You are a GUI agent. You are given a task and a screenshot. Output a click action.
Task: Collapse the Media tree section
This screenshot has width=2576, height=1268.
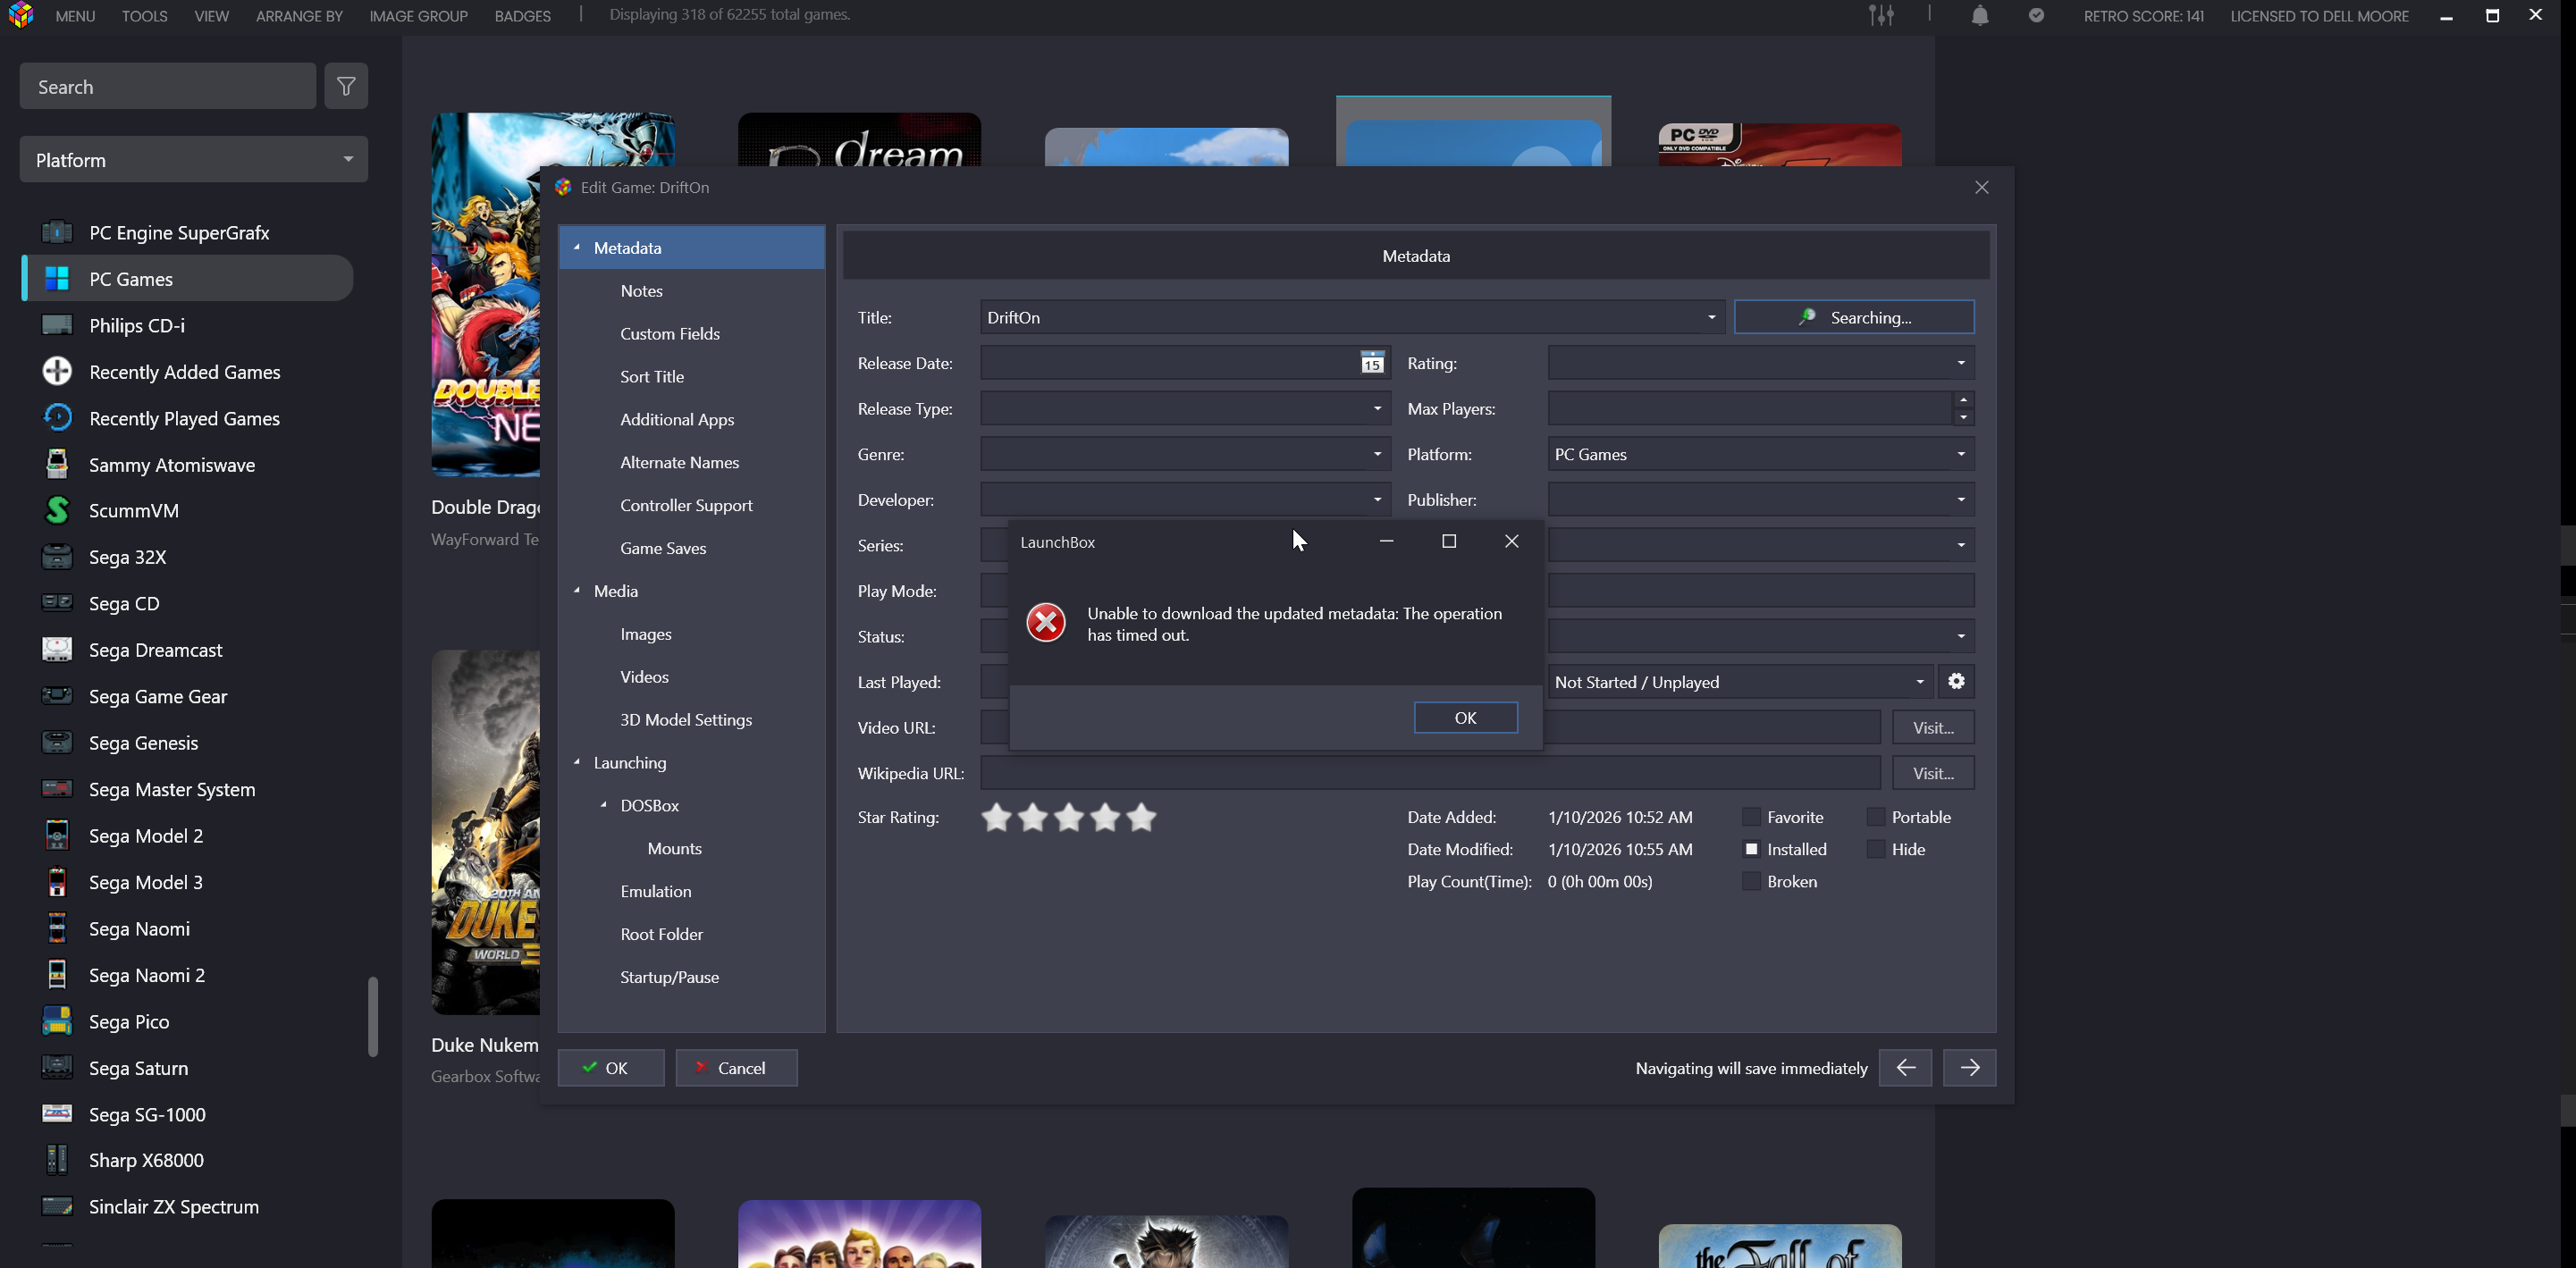577,591
